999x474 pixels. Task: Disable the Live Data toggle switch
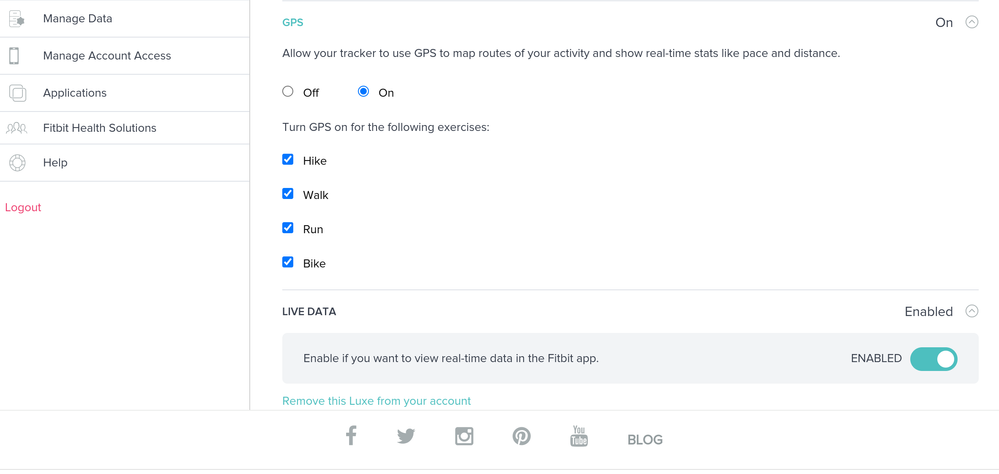[x=933, y=359]
